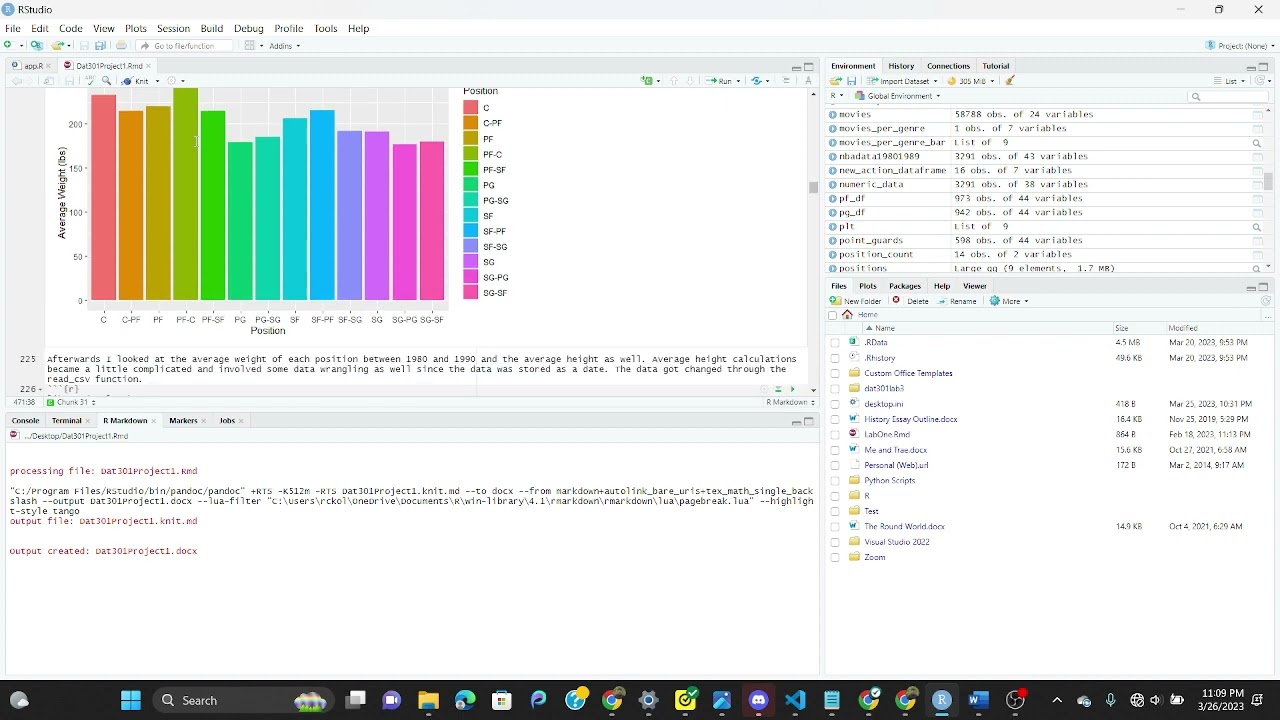1280x720 pixels.
Task: Click the Home icon in Files pane
Action: pyautogui.click(x=847, y=315)
